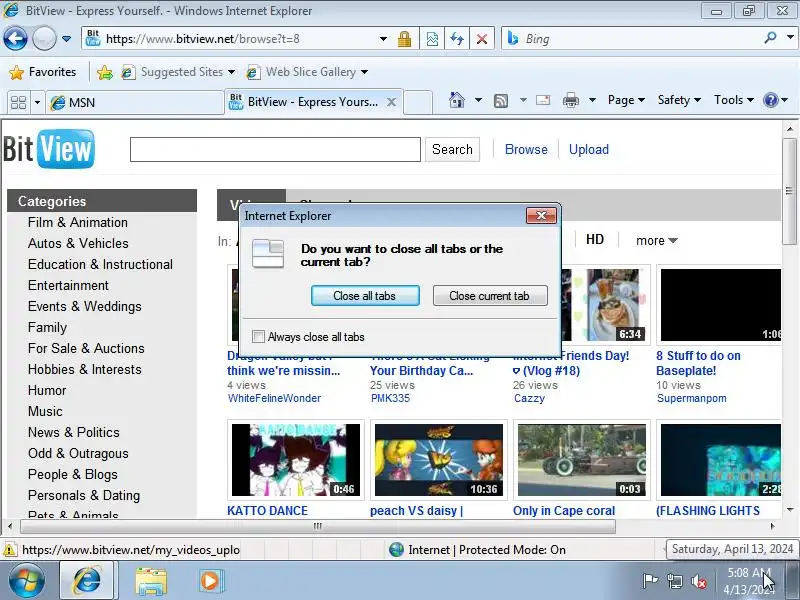This screenshot has height=600, width=800.
Task: Open the Browse link
Action: point(526,149)
